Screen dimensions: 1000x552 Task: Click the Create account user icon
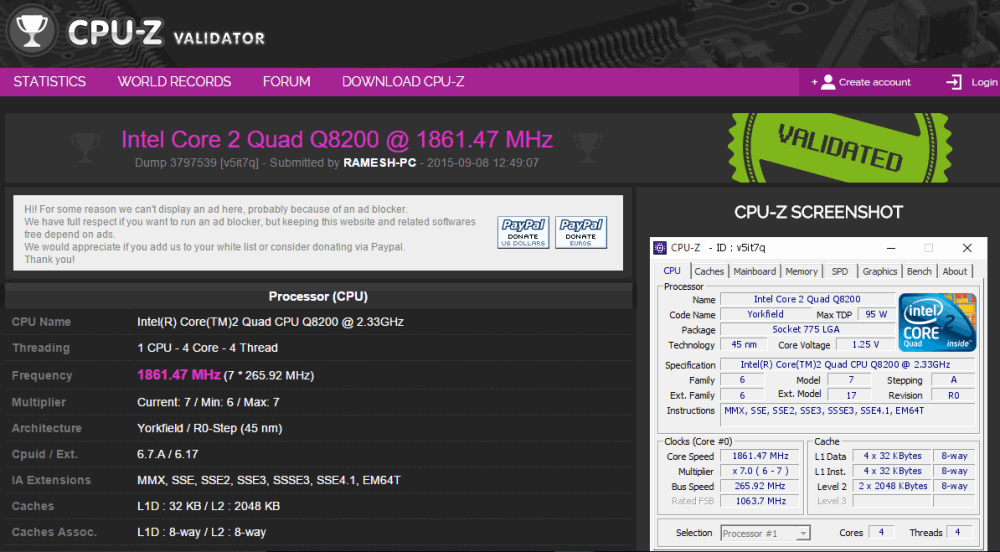[828, 82]
